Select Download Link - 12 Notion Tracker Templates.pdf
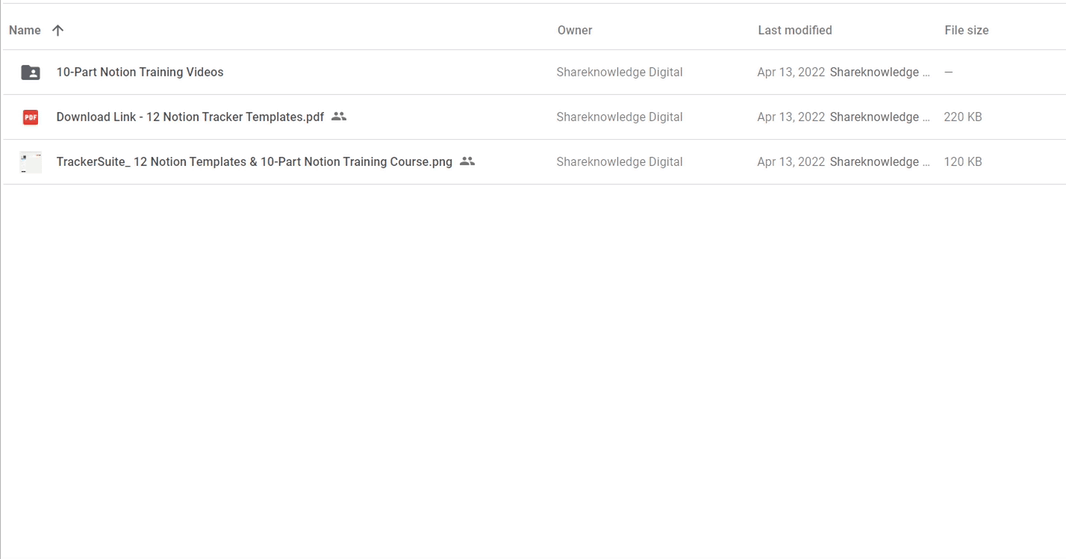Image resolution: width=1066 pixels, height=559 pixels. [x=190, y=117]
